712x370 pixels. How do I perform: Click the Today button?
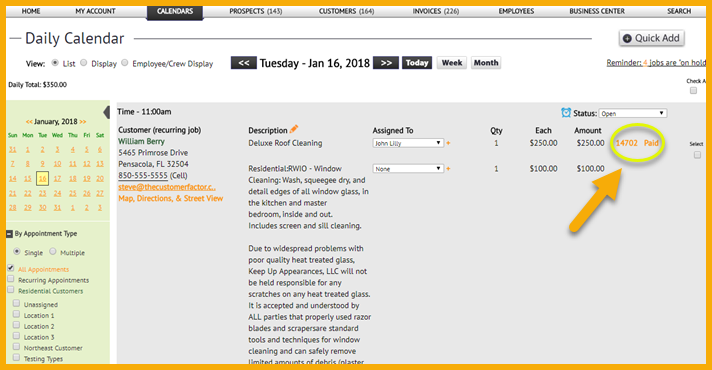tap(417, 63)
